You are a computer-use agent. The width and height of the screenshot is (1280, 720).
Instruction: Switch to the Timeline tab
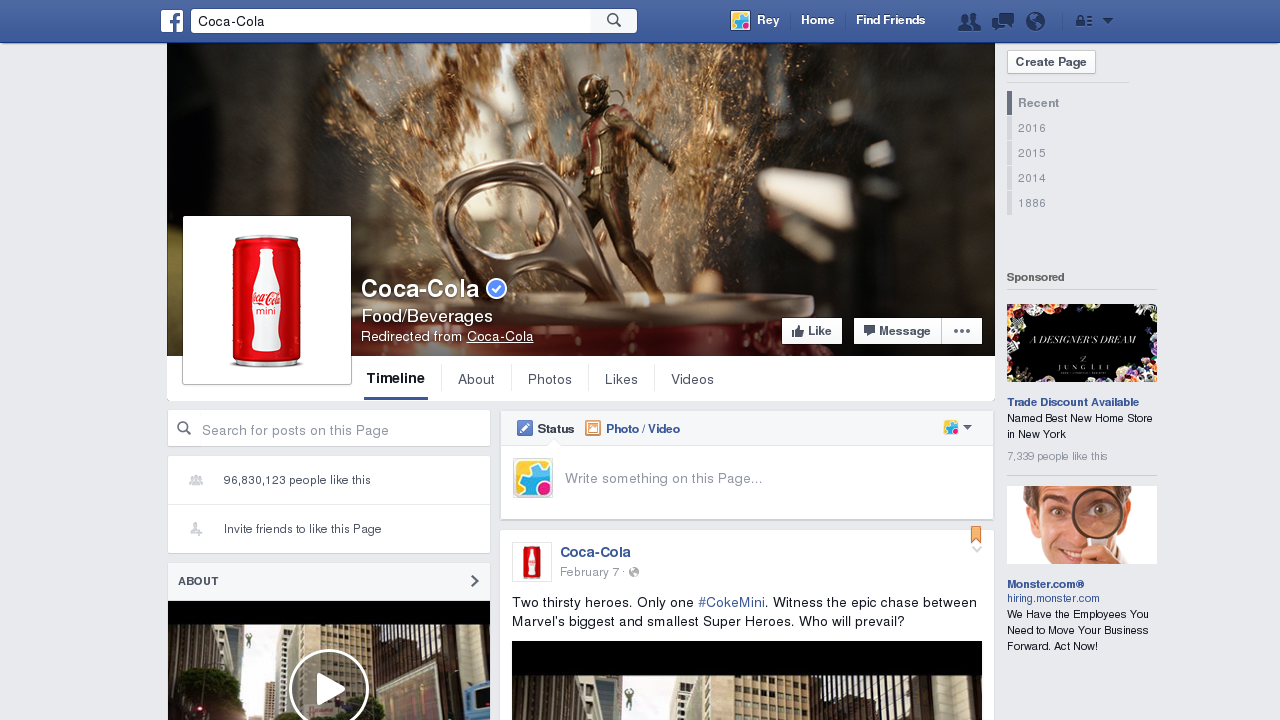click(x=396, y=378)
